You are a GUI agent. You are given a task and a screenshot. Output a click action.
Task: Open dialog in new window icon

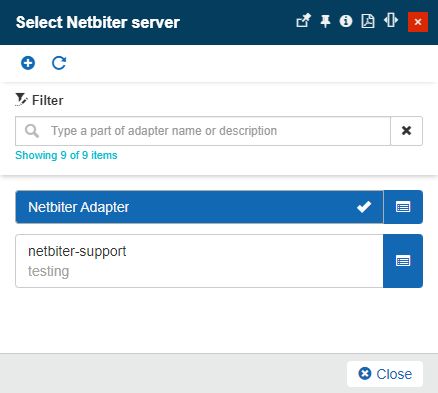pyautogui.click(x=303, y=21)
